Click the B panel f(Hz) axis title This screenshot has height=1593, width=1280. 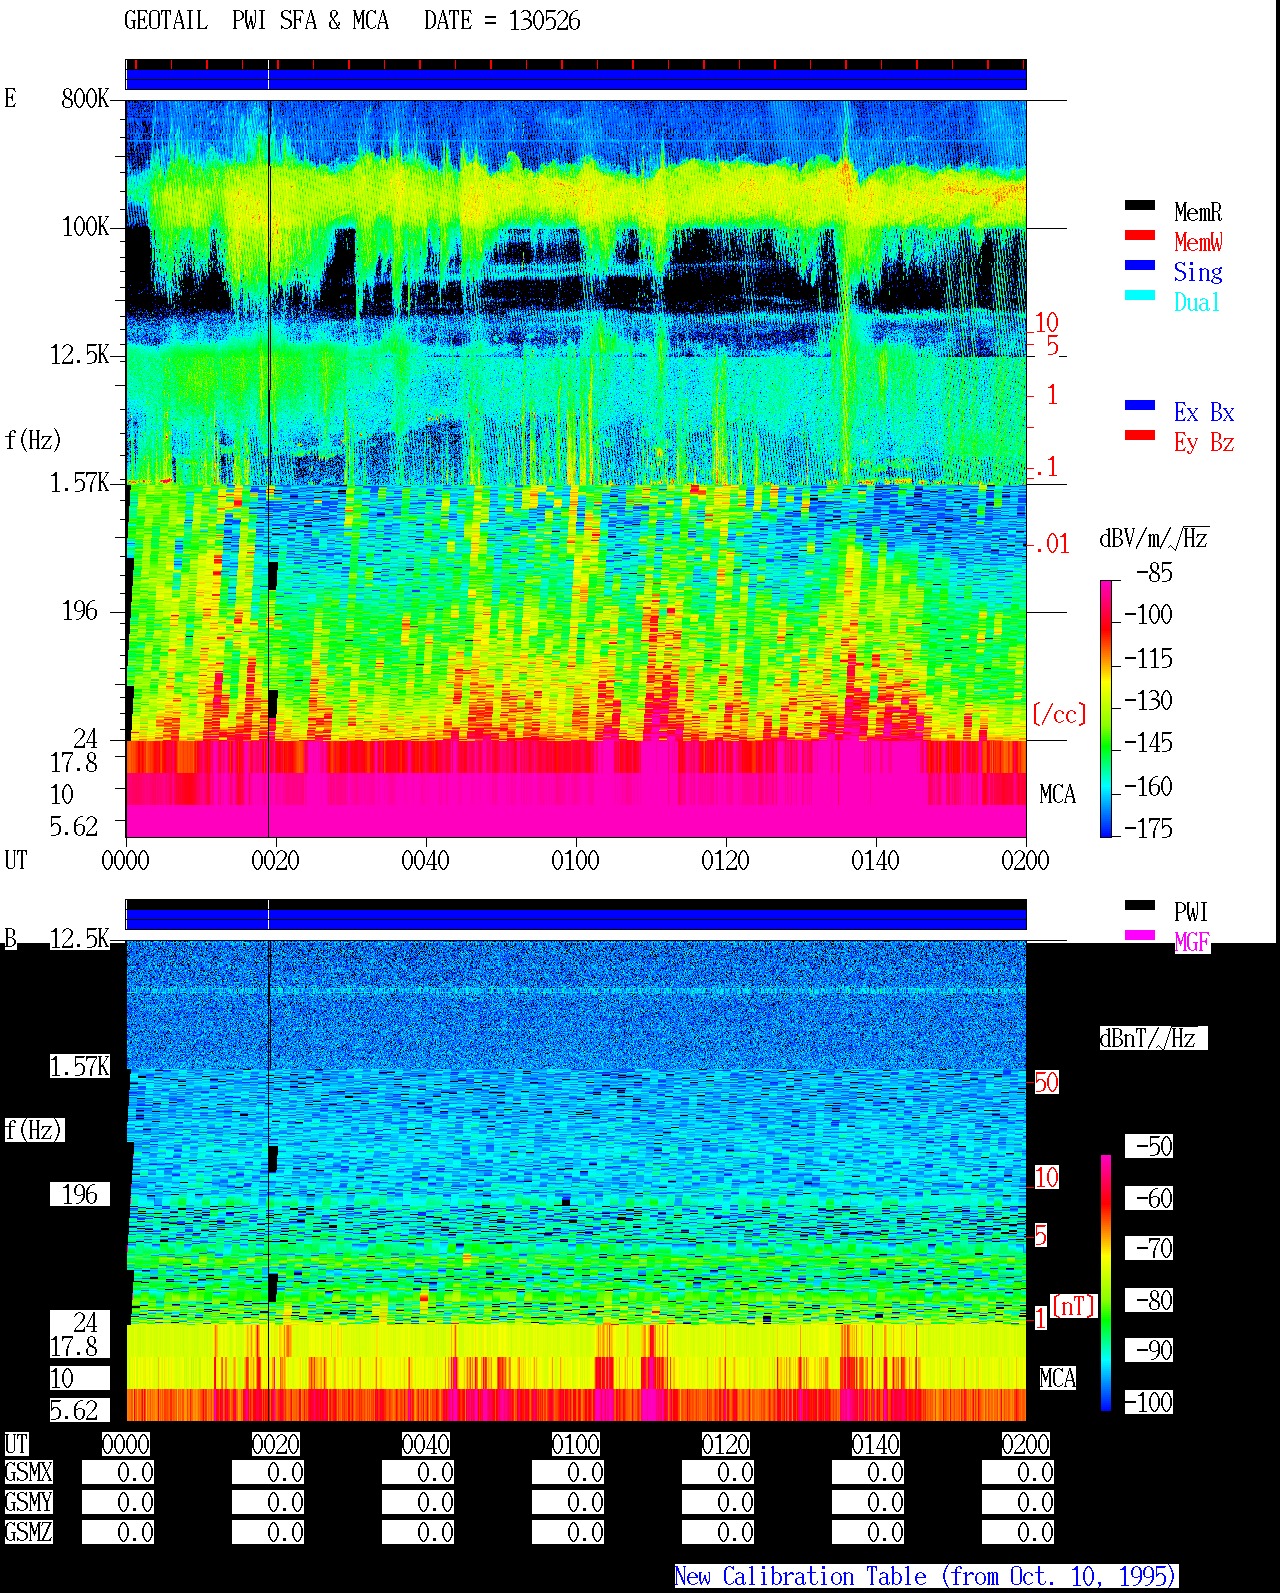[33, 1130]
